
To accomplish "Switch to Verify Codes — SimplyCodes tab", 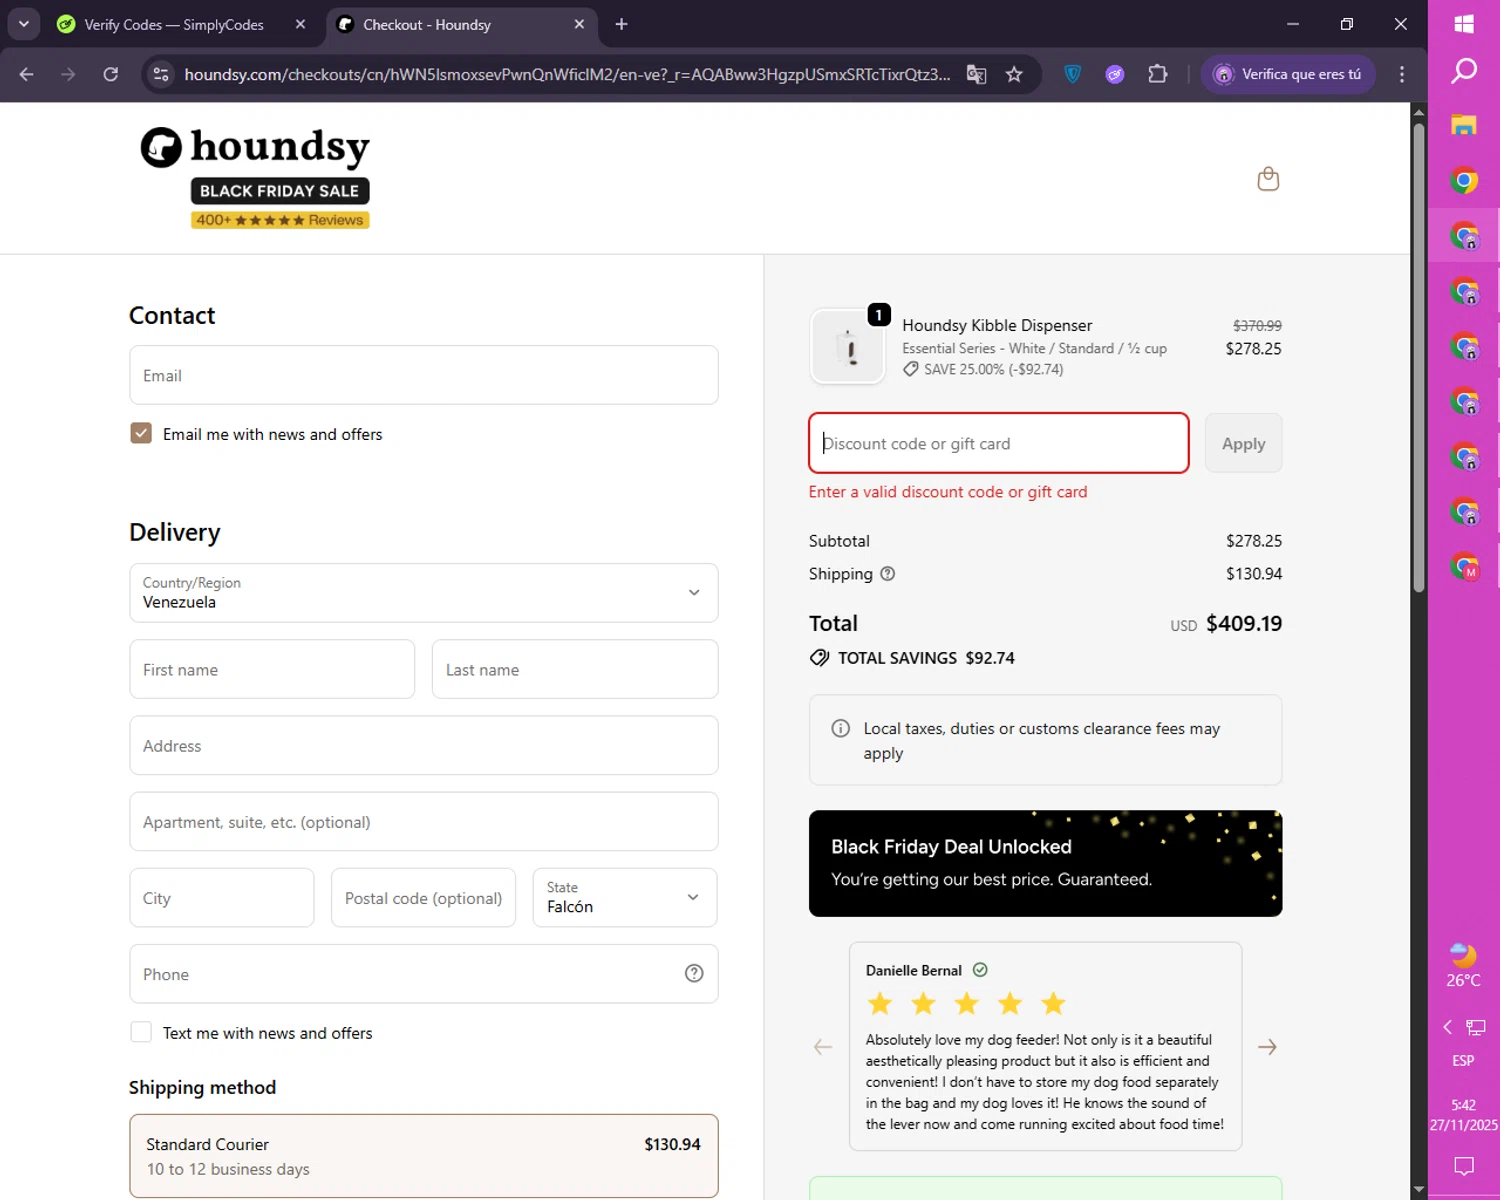I will (174, 24).
